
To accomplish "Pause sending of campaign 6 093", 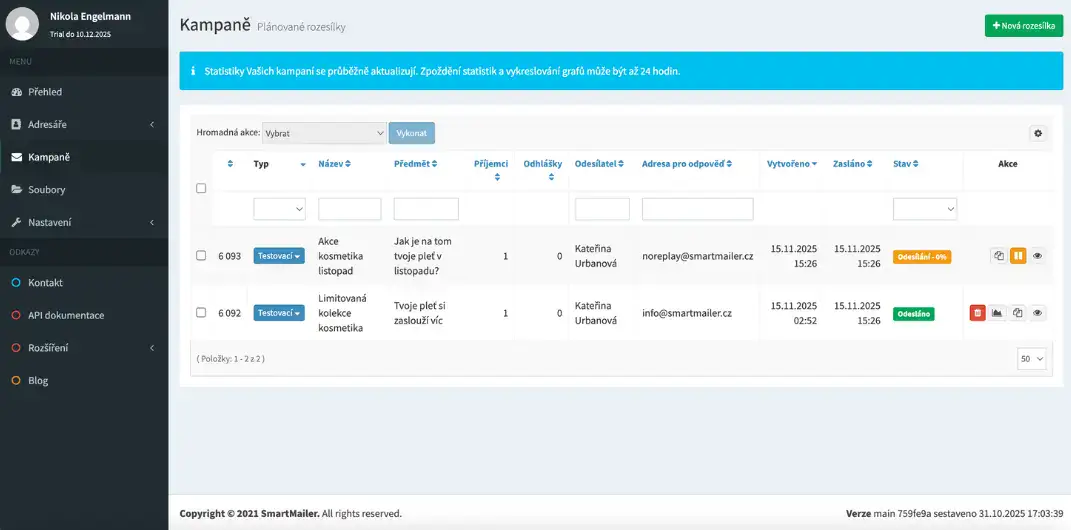I will (1018, 256).
